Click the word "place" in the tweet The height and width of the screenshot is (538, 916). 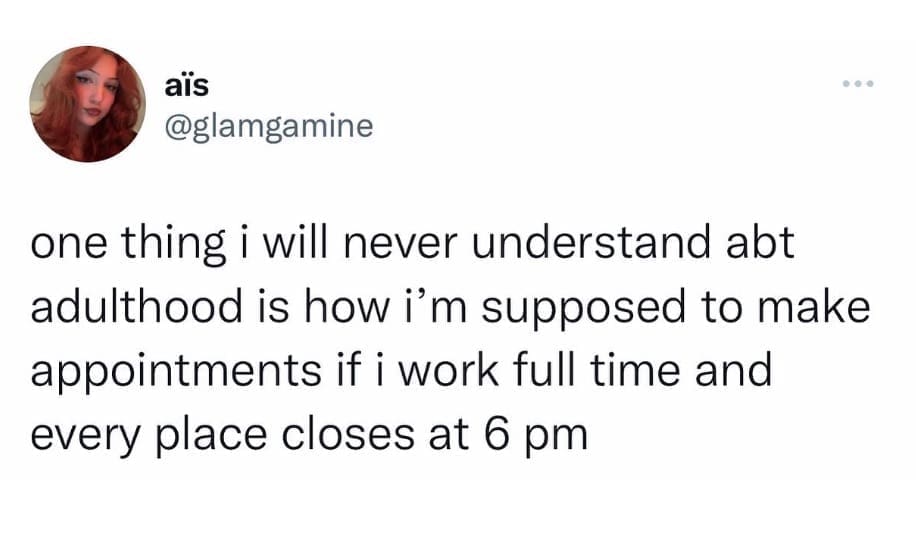[x=202, y=435]
